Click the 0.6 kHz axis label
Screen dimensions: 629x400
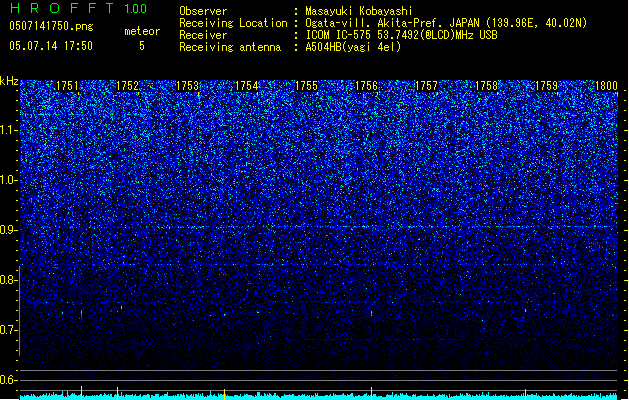[8, 380]
